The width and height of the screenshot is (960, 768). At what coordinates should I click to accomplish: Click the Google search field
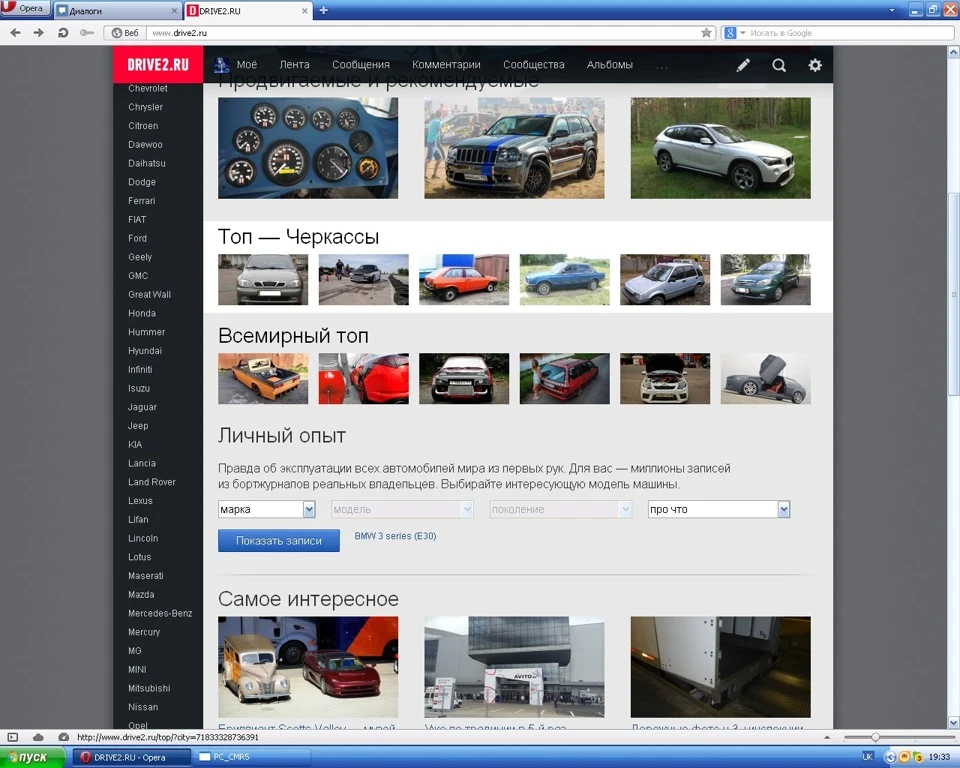pyautogui.click(x=850, y=32)
